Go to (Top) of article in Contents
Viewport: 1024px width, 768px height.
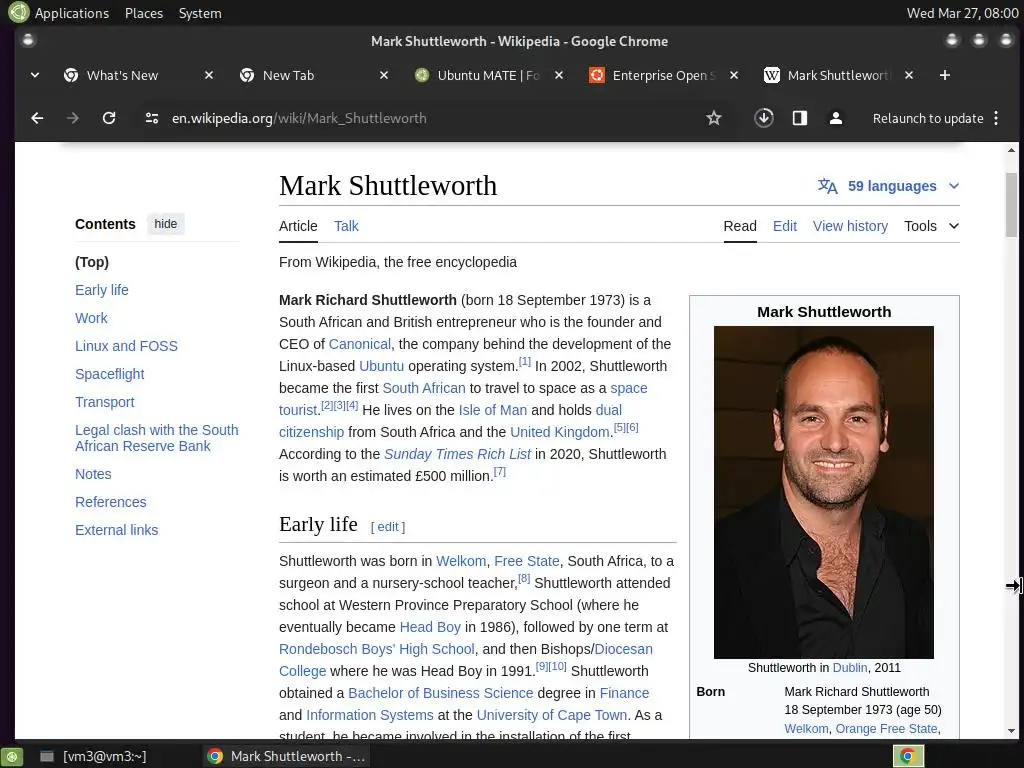click(92, 262)
